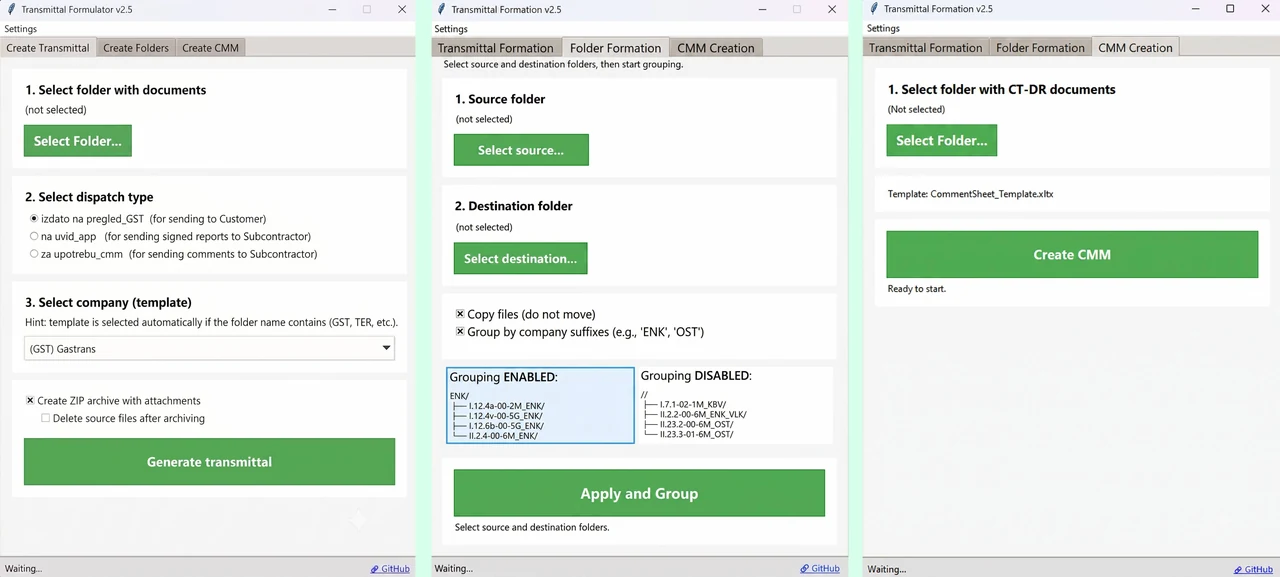Click Generate transmittal button
The image size is (1280, 577).
pyautogui.click(x=210, y=462)
